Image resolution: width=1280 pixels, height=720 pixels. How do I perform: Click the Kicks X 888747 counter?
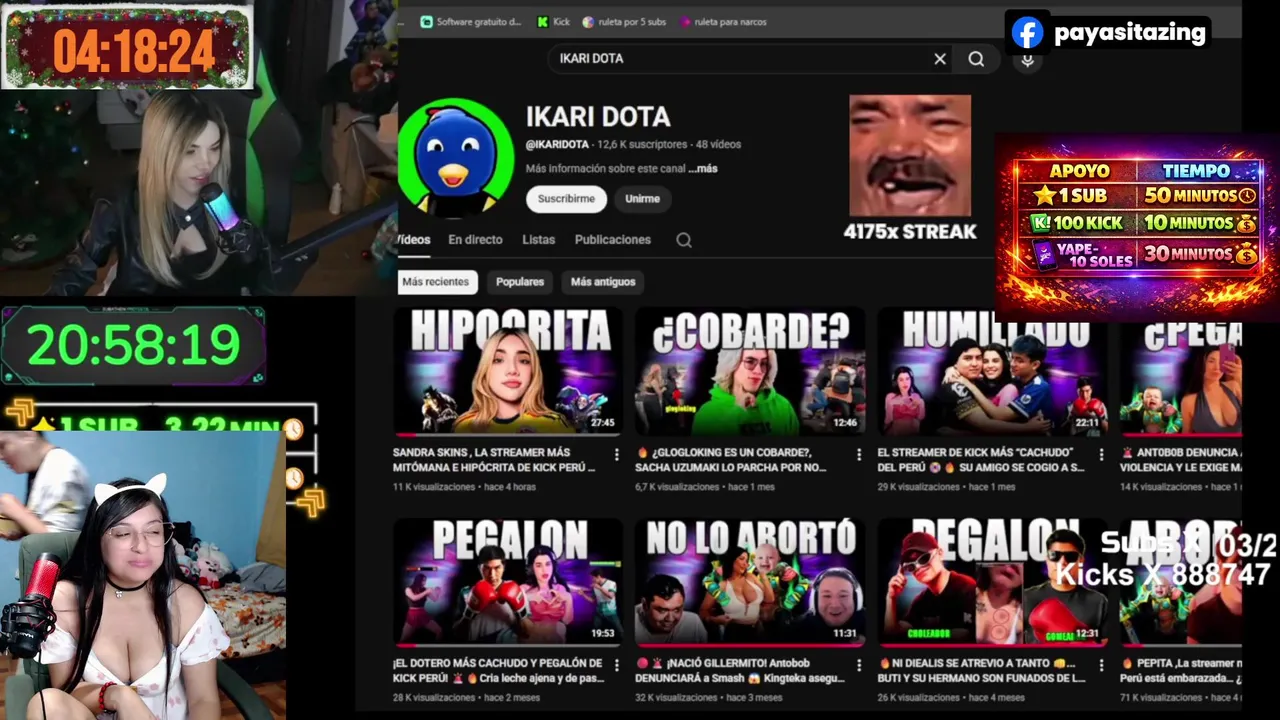point(1163,575)
